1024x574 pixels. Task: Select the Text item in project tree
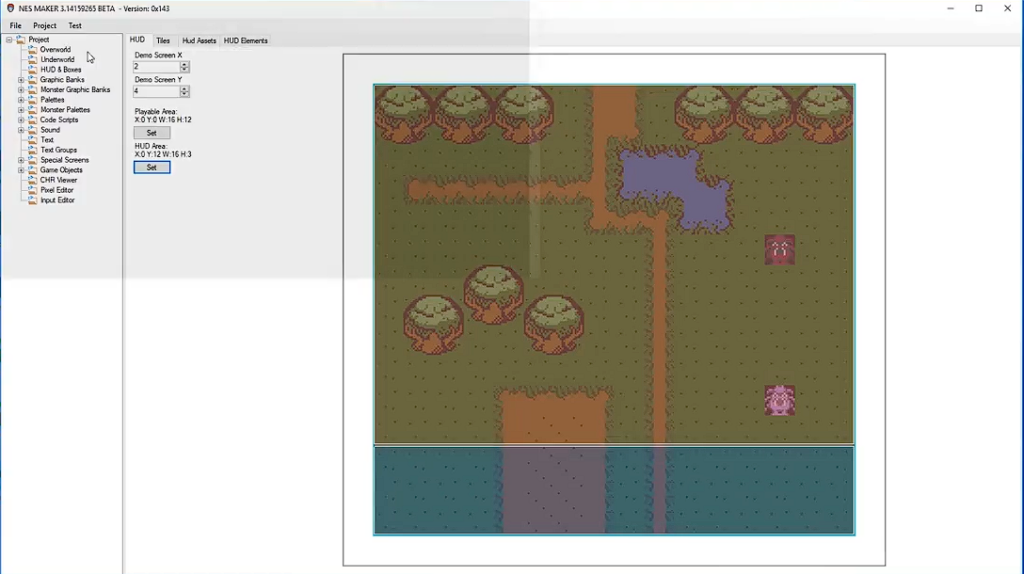47,140
